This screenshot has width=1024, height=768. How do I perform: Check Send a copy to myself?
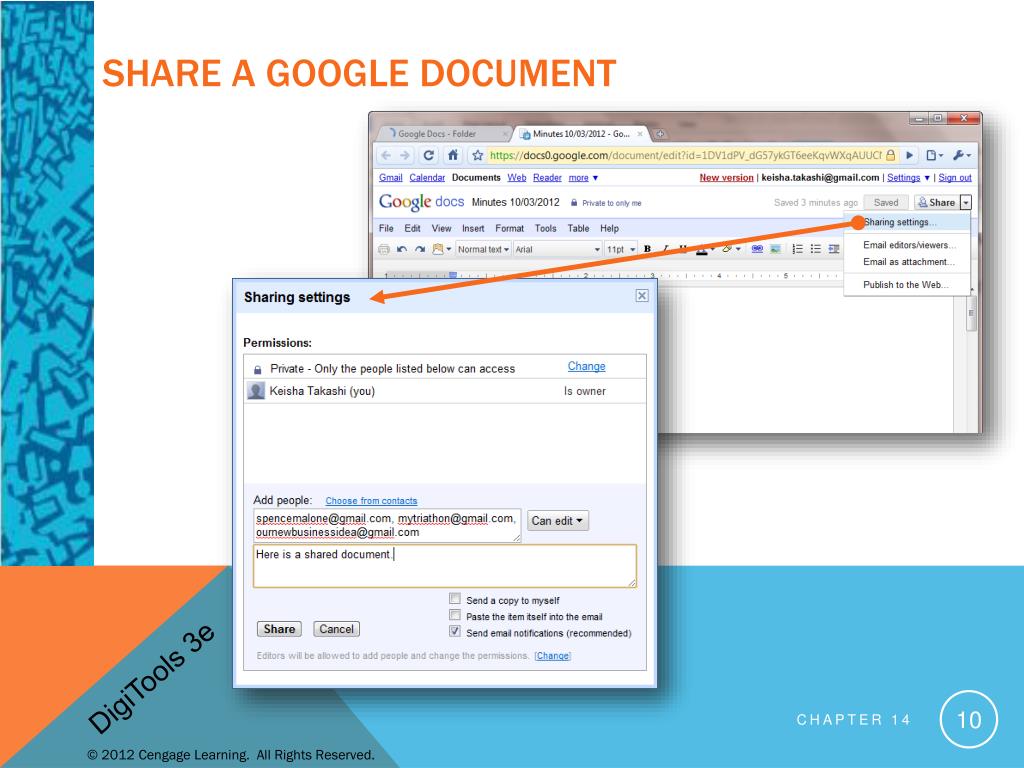455,598
